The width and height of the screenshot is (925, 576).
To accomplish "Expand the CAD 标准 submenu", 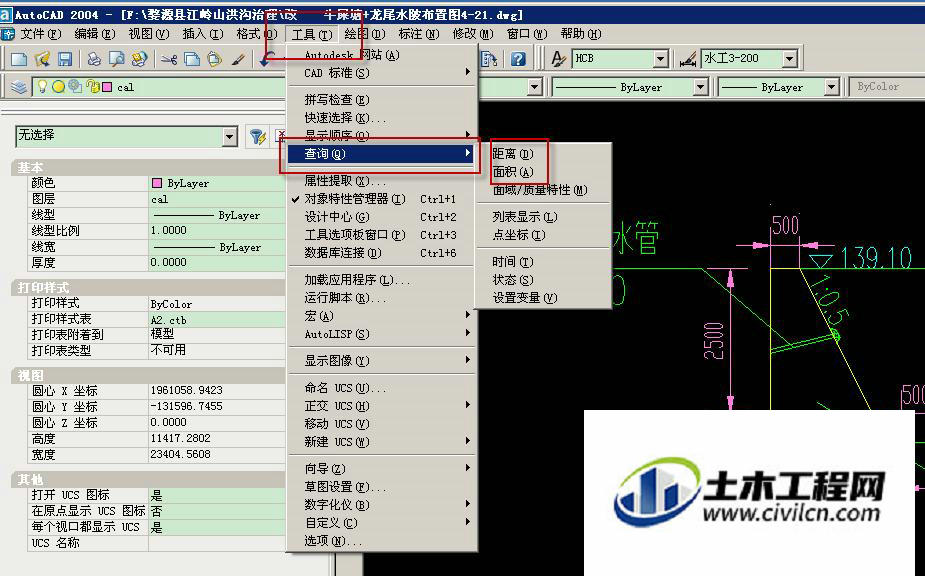I will [382, 73].
